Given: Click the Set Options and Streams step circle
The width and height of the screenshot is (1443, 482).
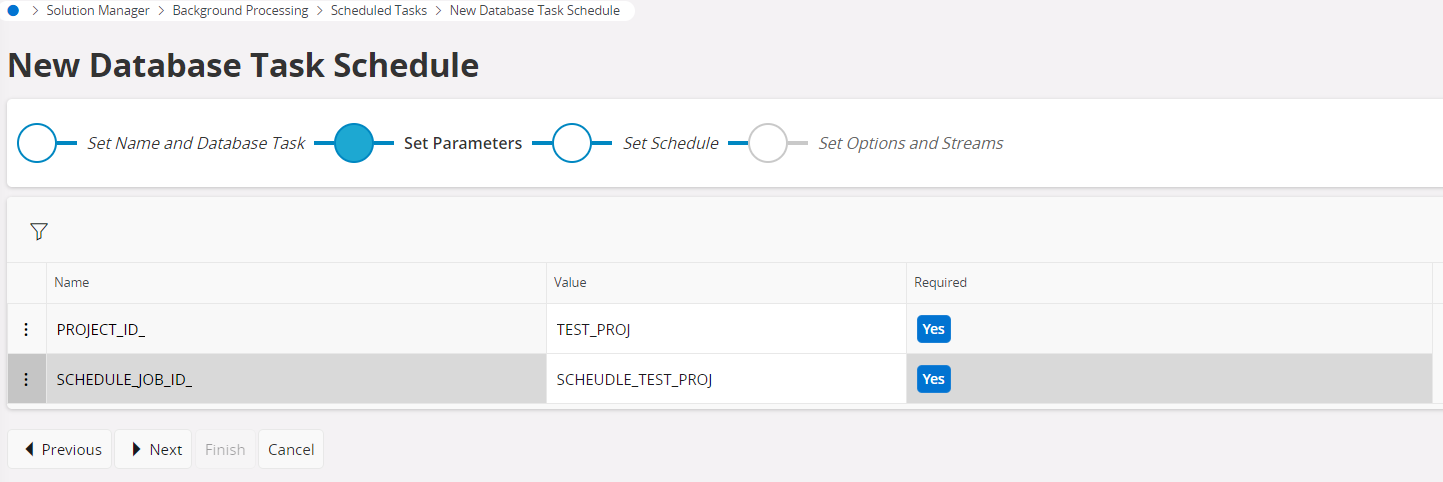Looking at the screenshot, I should (768, 143).
